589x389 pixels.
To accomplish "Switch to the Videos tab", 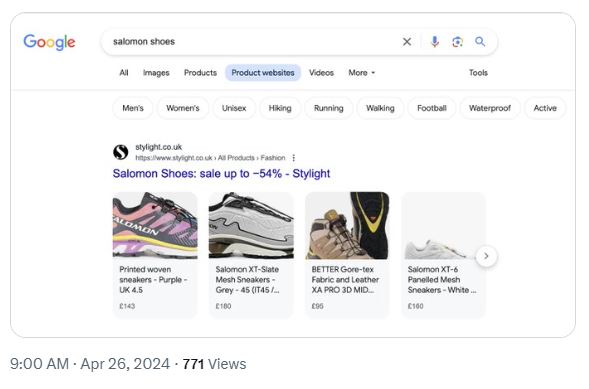I will [321, 73].
